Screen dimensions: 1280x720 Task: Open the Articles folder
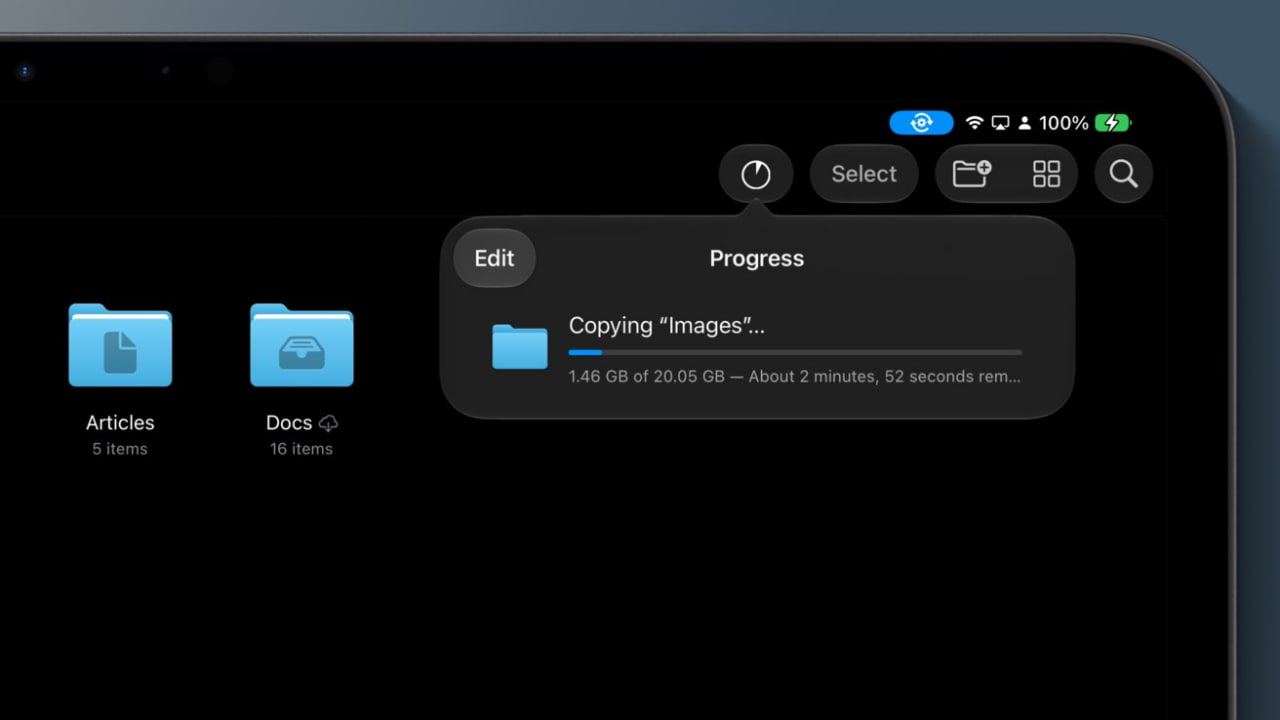click(x=120, y=345)
